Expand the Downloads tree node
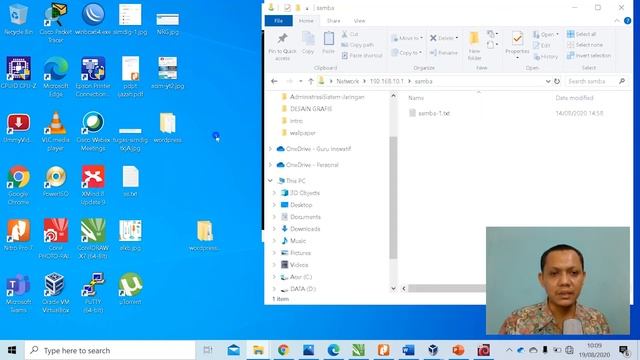The image size is (640, 360). tap(274, 229)
